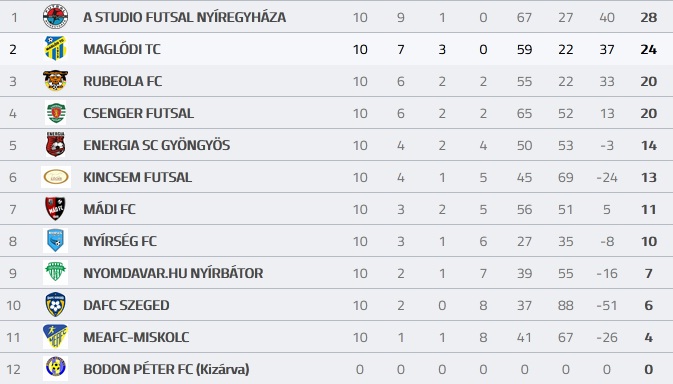673x384 pixels.
Task: Click the Mádi FC shield logo
Action: tap(55, 209)
